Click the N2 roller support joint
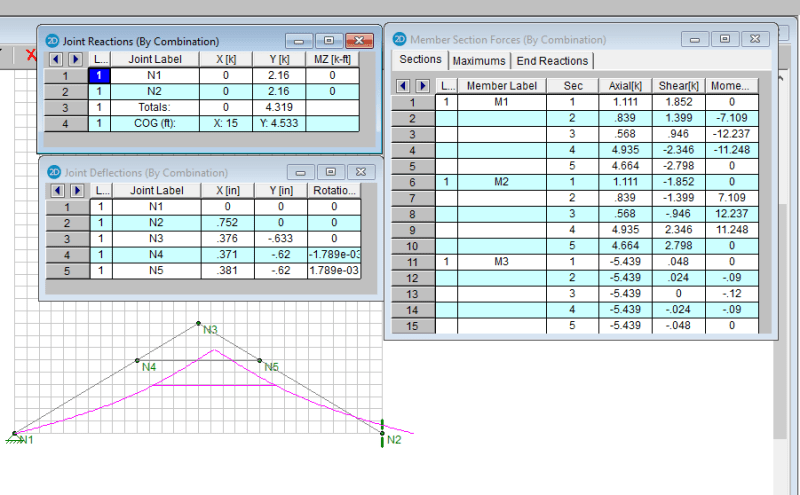 point(382,433)
